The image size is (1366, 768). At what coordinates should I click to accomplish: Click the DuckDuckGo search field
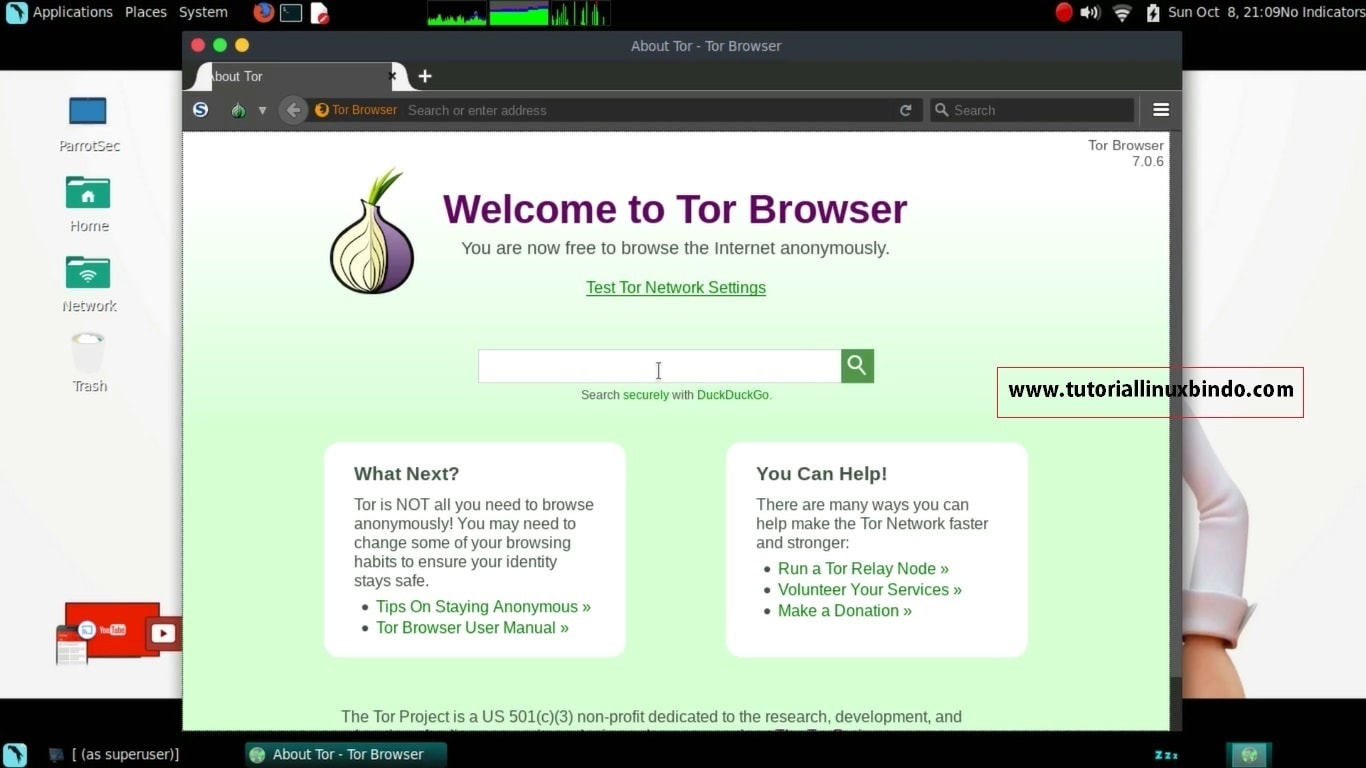coord(660,366)
